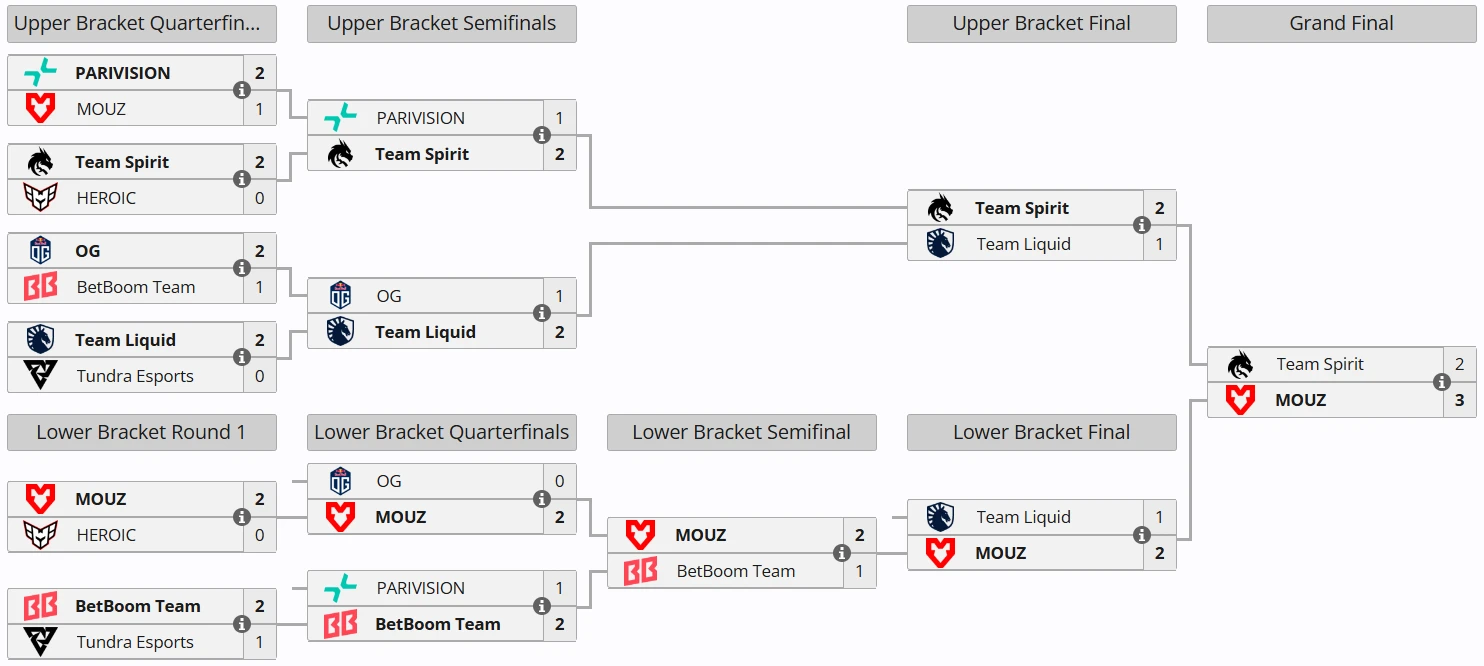Viewport: 1484px width, 666px height.
Task: Open info for PARIVISION vs BetBoom lower quarterfinal
Action: coord(542,606)
